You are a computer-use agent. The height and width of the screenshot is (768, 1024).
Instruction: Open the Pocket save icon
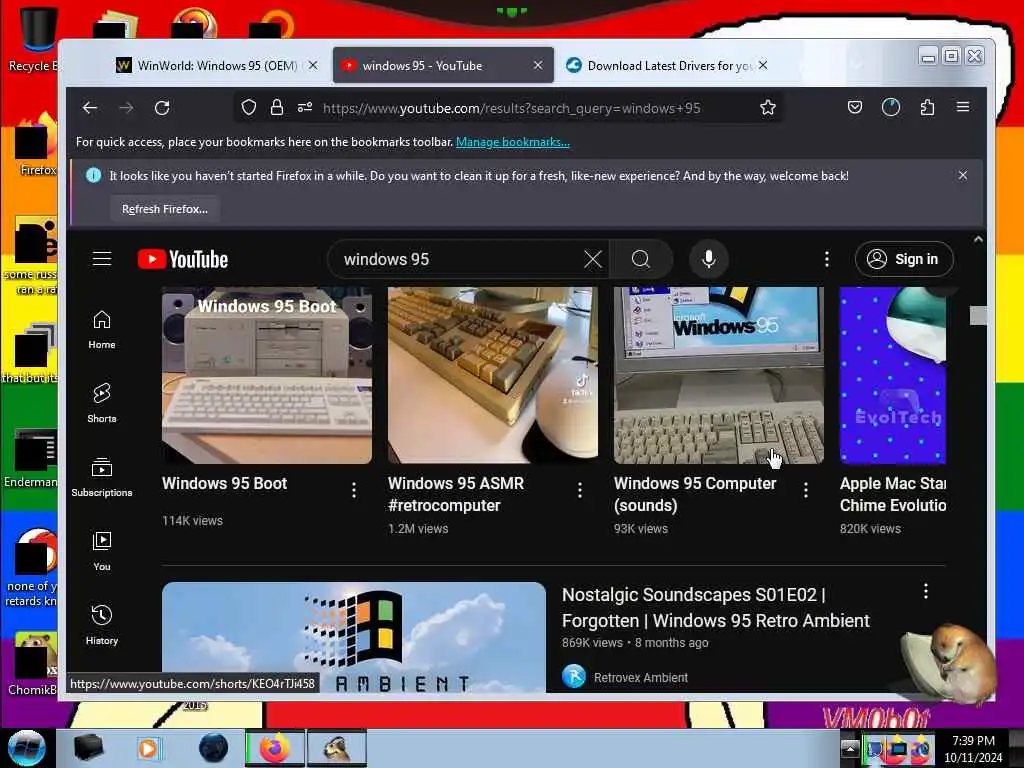coord(855,108)
